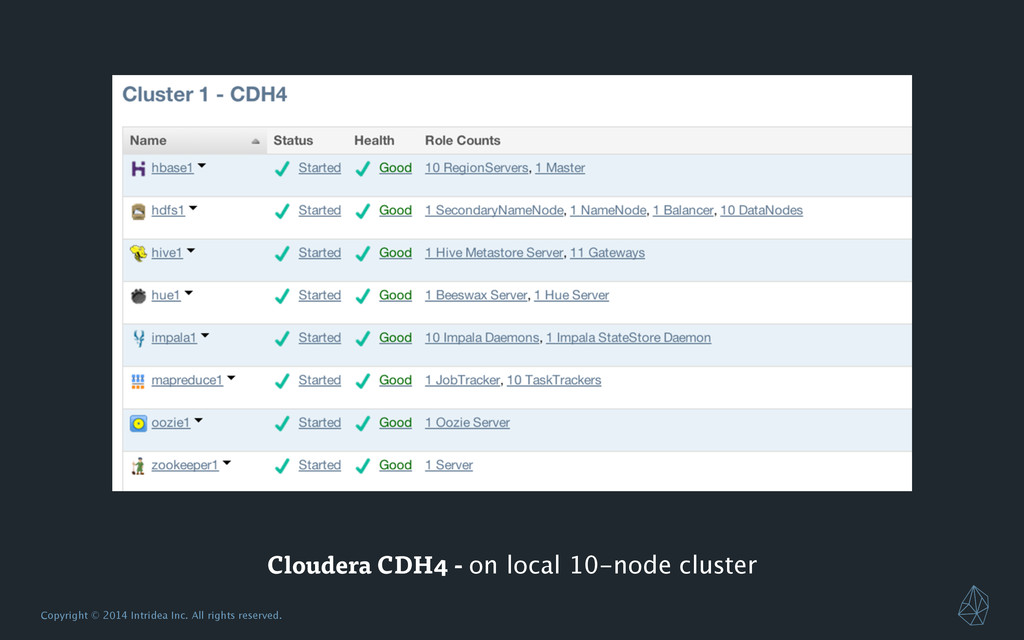Viewport: 1024px width, 640px height.
Task: Open the 1 Hive Metastore Server link
Action: click(x=494, y=253)
